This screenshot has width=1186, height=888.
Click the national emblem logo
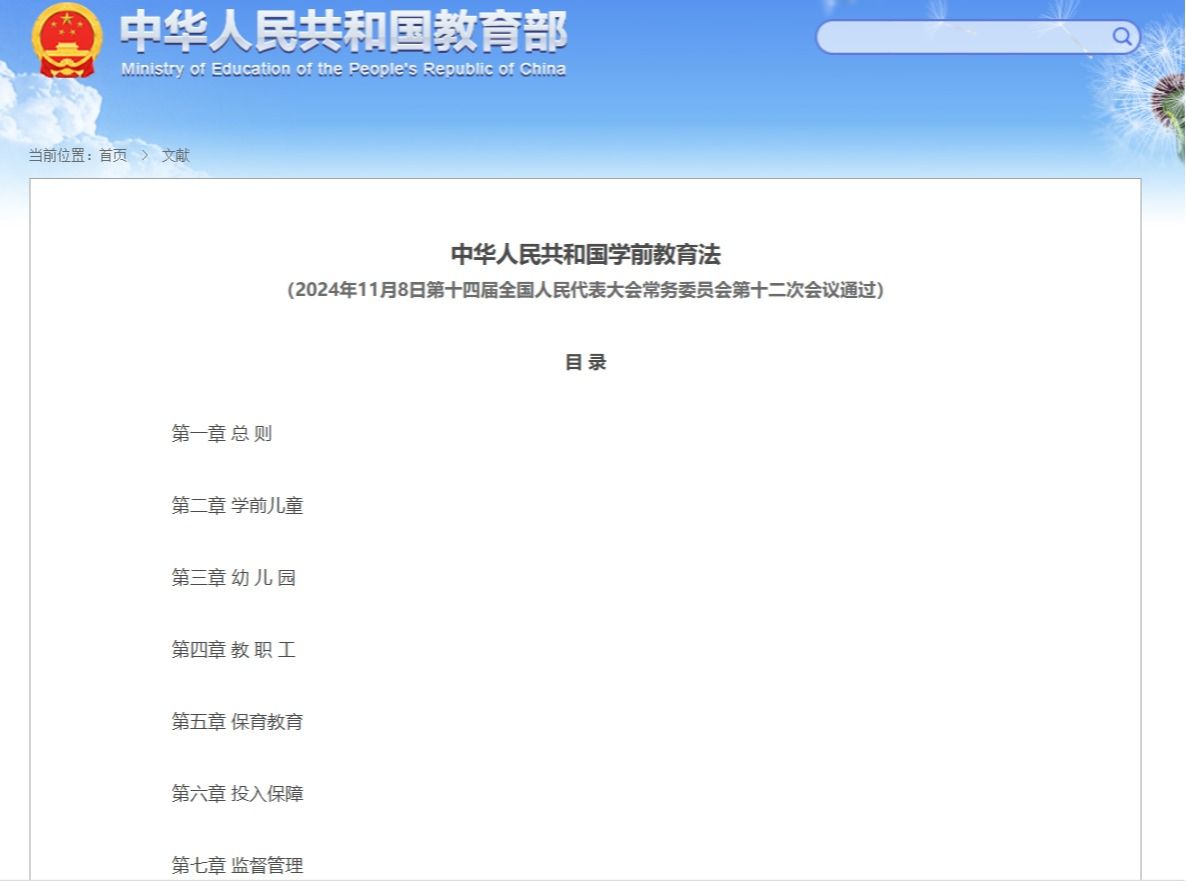pos(66,41)
